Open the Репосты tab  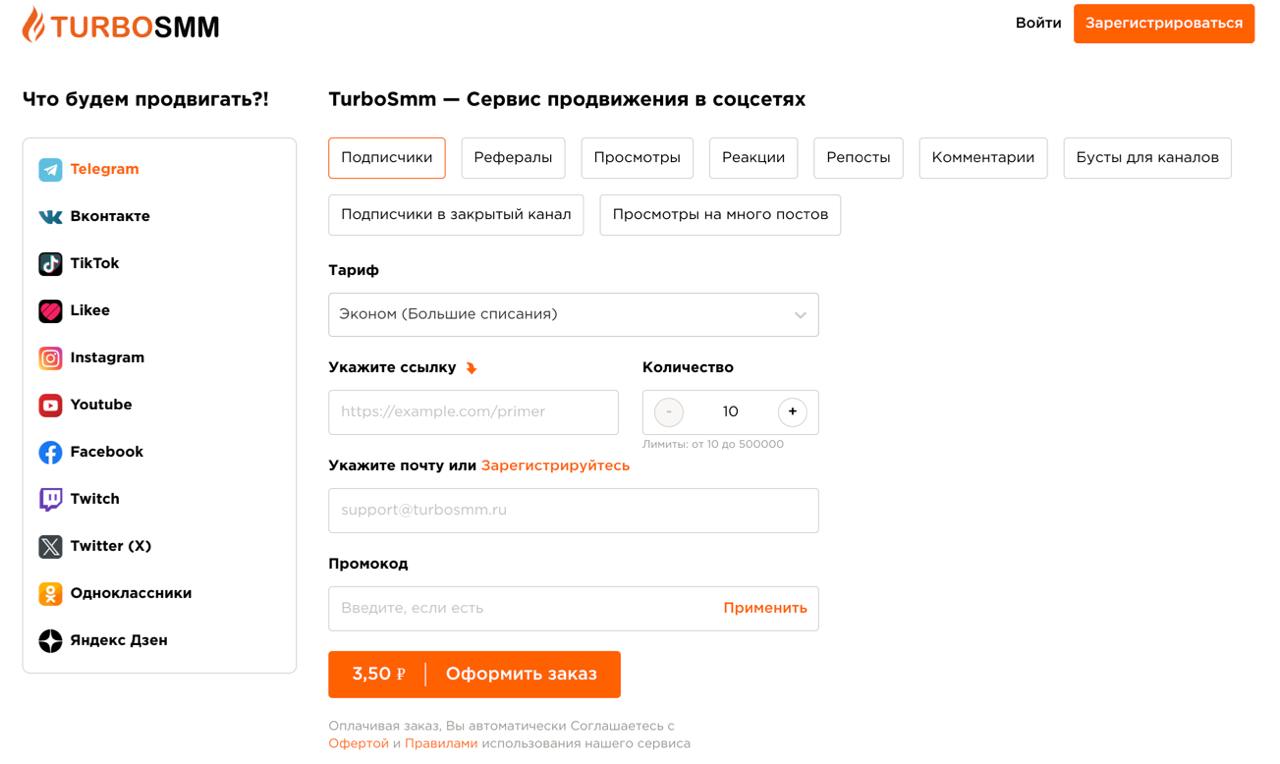pos(858,158)
